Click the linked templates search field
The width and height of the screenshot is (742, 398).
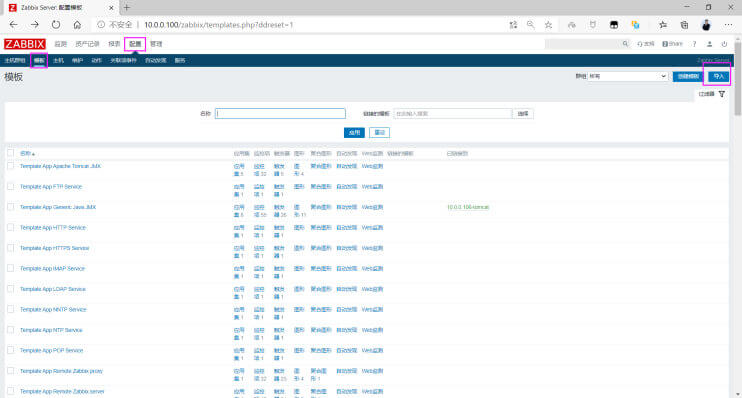[x=452, y=114]
